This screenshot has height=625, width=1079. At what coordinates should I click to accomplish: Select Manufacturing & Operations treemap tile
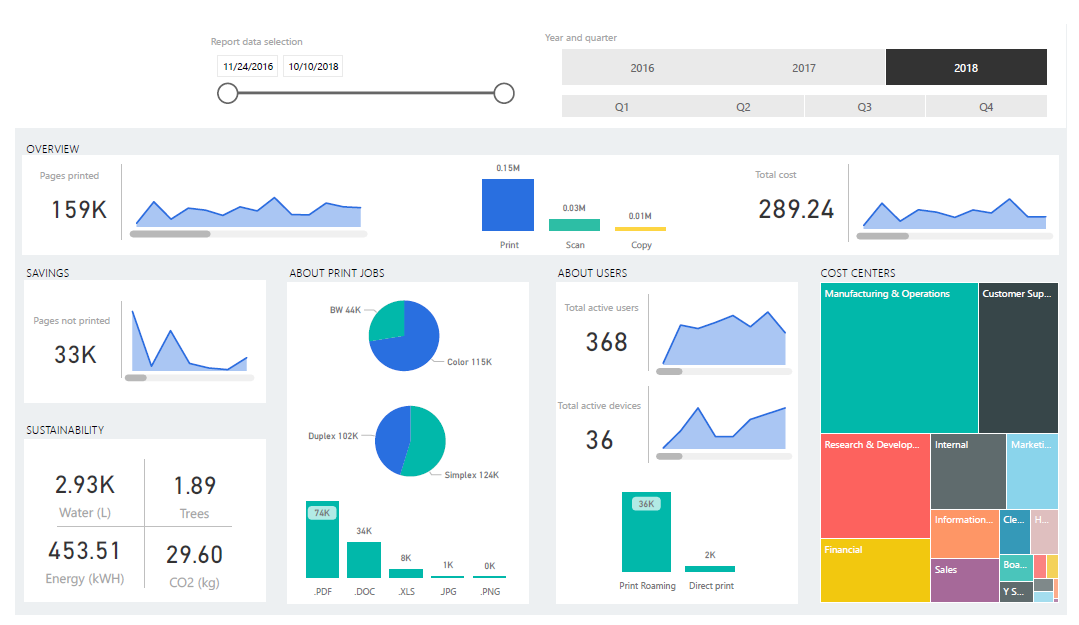point(898,360)
